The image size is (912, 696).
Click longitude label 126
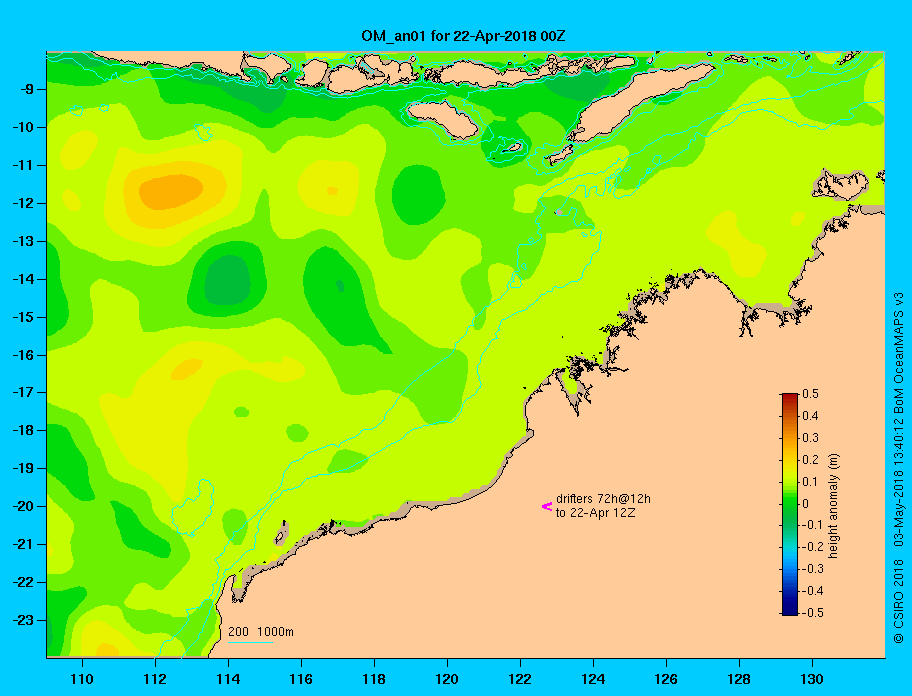click(x=666, y=679)
